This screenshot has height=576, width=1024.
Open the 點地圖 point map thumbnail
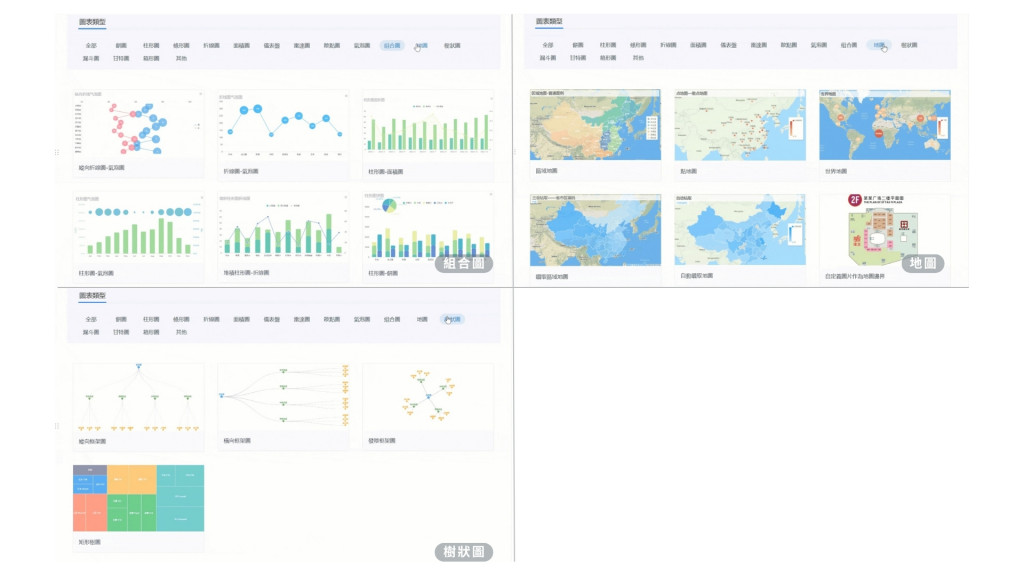pyautogui.click(x=740, y=125)
